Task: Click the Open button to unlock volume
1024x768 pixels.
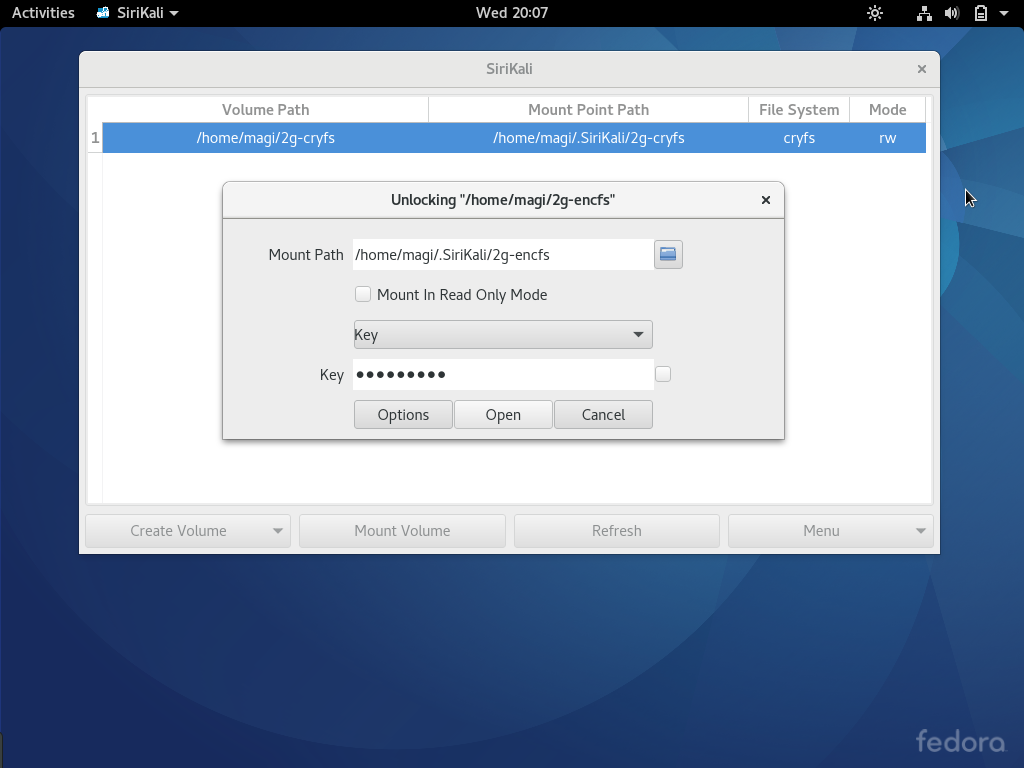Action: (503, 415)
